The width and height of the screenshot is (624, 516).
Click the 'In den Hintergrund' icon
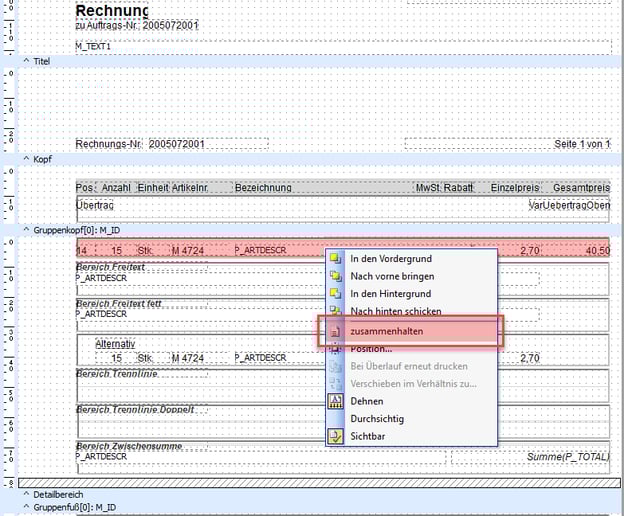336,294
